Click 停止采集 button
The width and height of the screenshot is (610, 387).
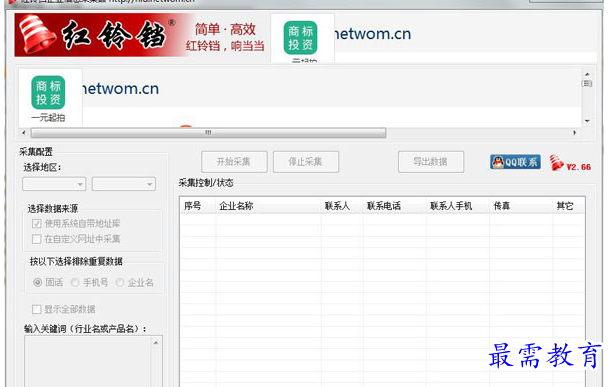(x=306, y=162)
